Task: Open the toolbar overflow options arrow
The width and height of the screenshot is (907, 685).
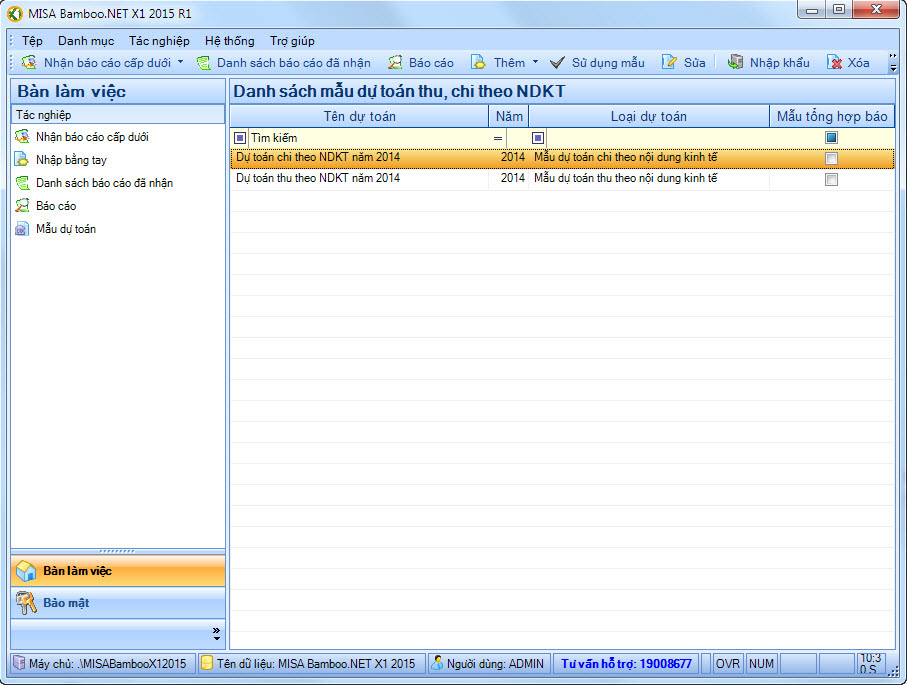Action: 893,62
